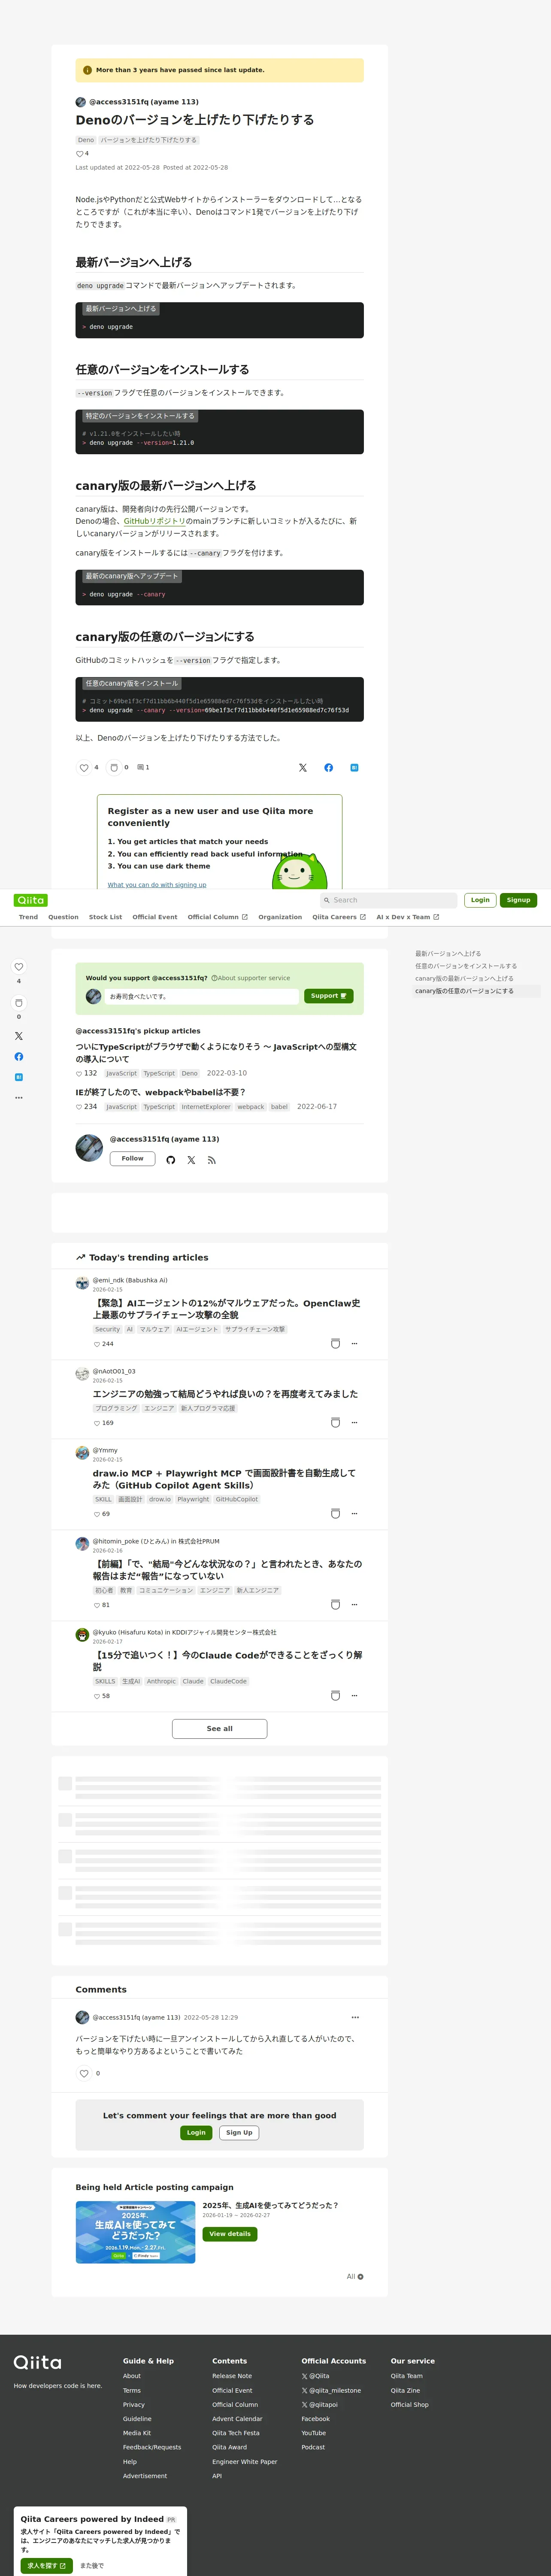Open the Official Column nav item
Image resolution: width=551 pixels, height=2576 pixels.
(x=217, y=917)
